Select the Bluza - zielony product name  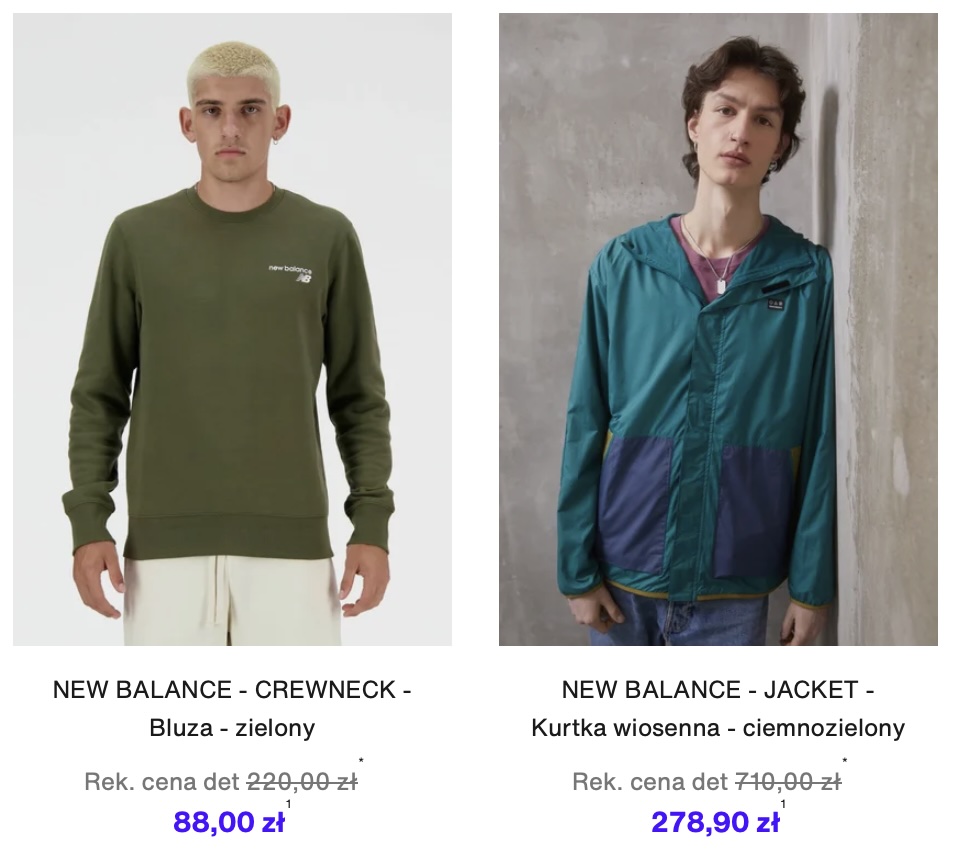click(x=232, y=727)
